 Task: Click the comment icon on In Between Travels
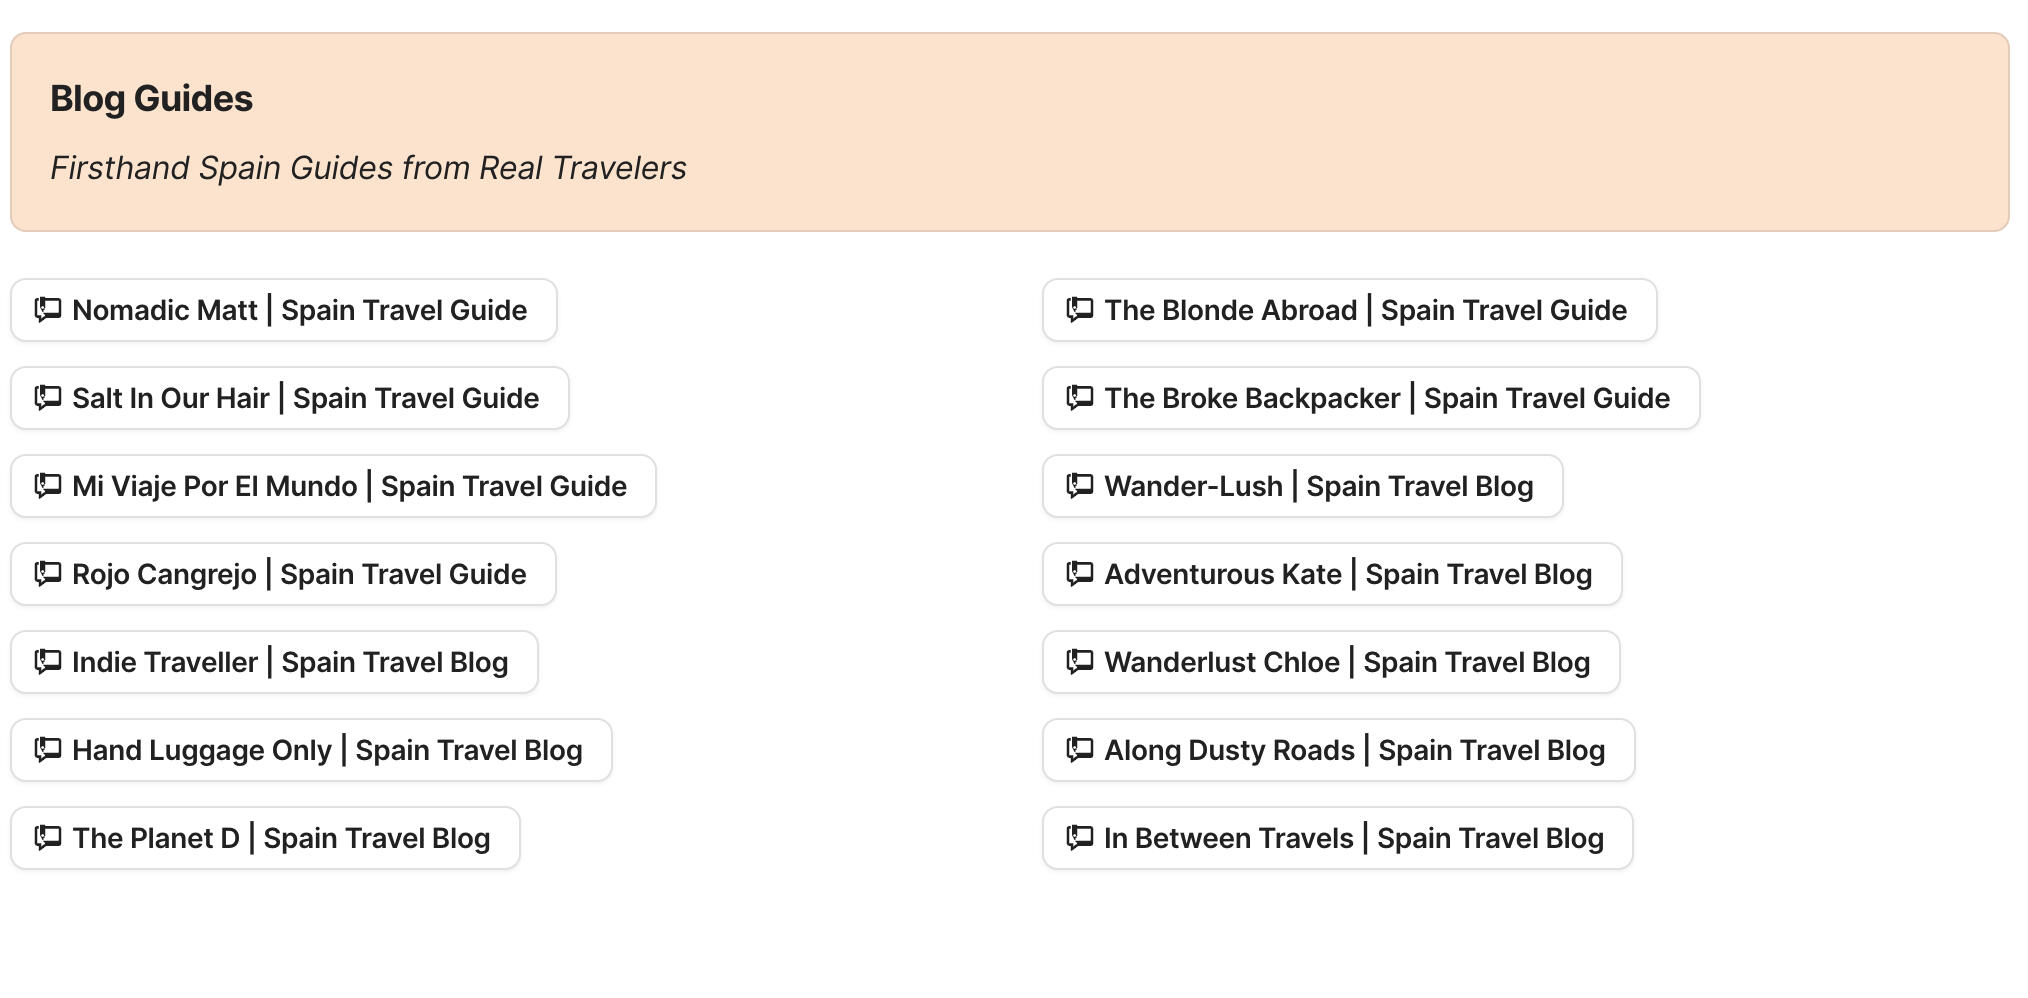click(1080, 839)
